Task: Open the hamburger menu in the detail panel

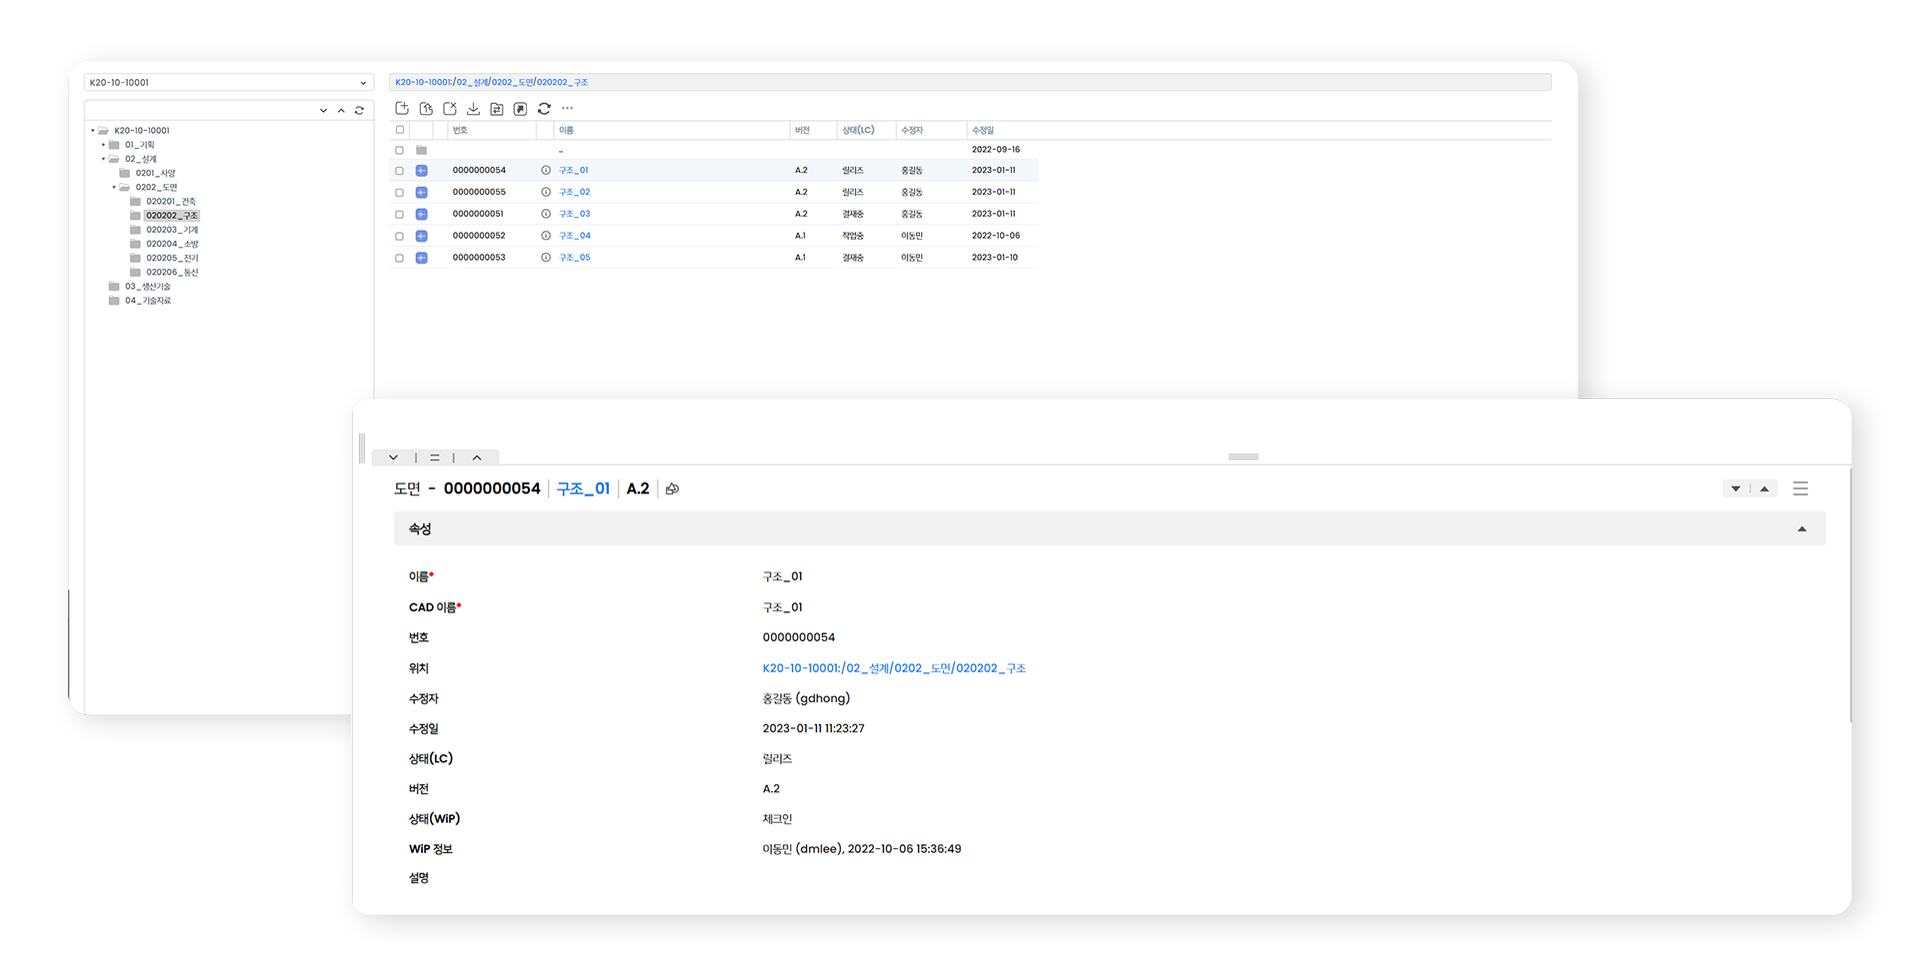Action: pyautogui.click(x=1800, y=489)
